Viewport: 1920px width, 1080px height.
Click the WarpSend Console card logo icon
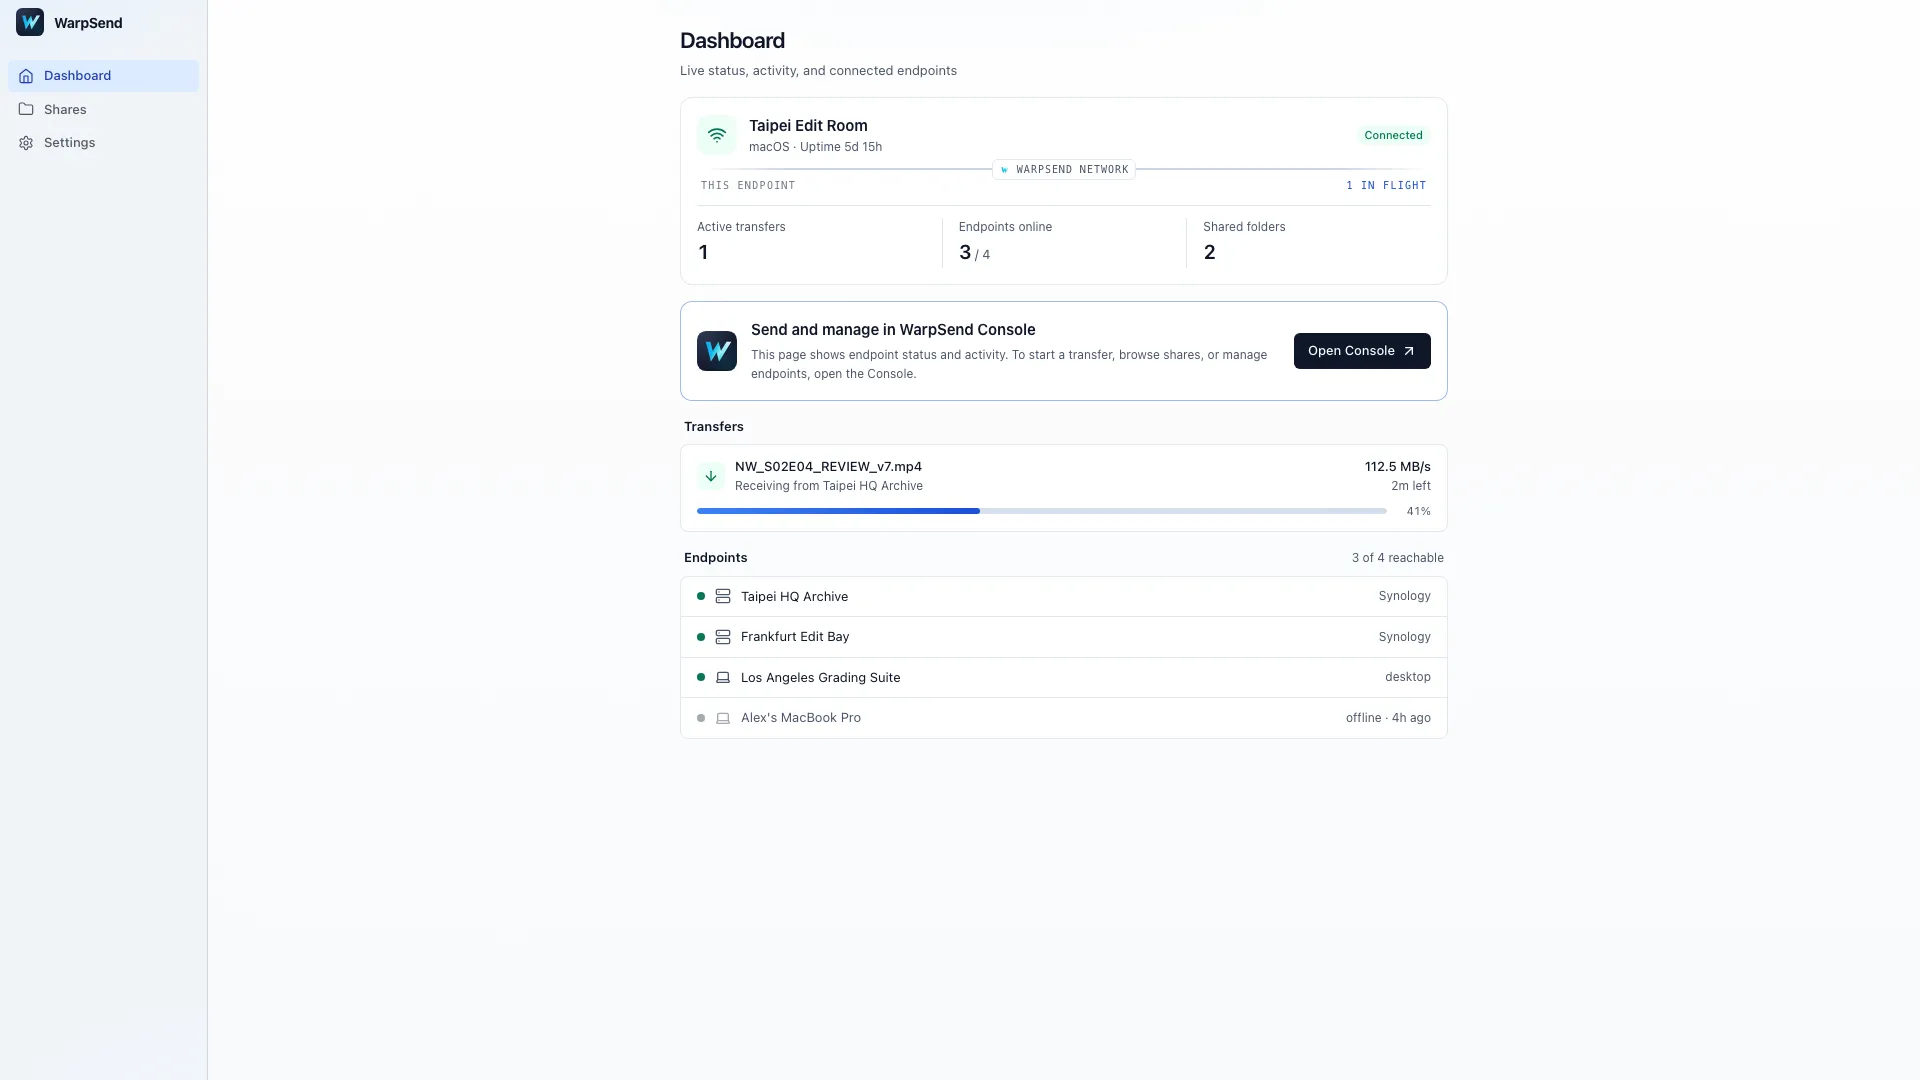717,351
